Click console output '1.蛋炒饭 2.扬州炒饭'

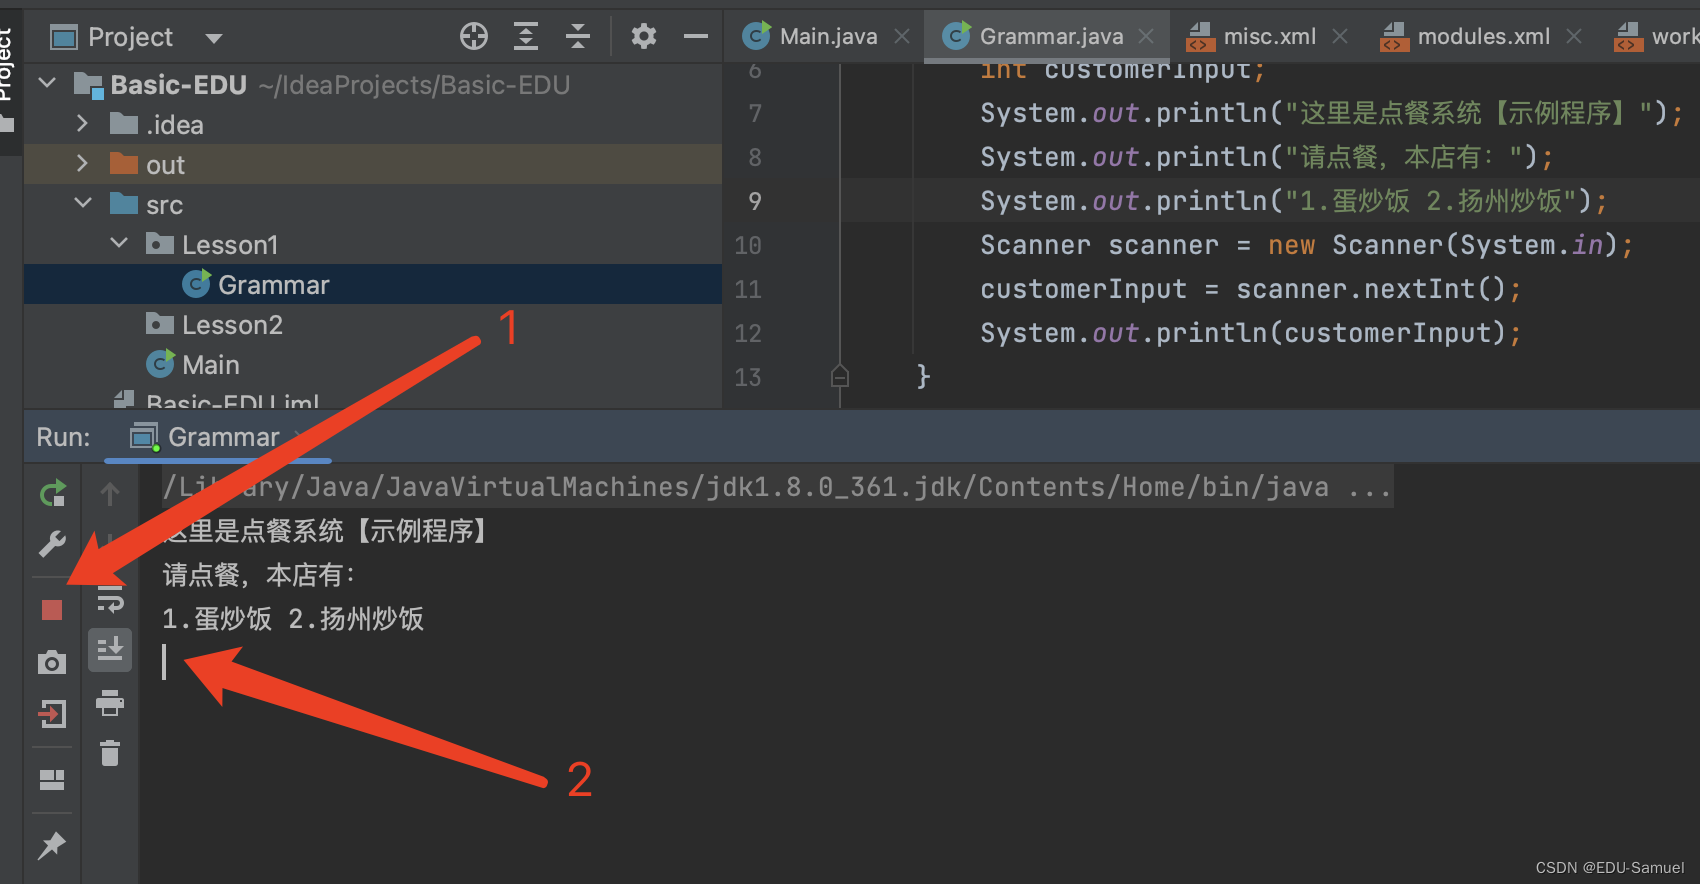[x=293, y=619]
